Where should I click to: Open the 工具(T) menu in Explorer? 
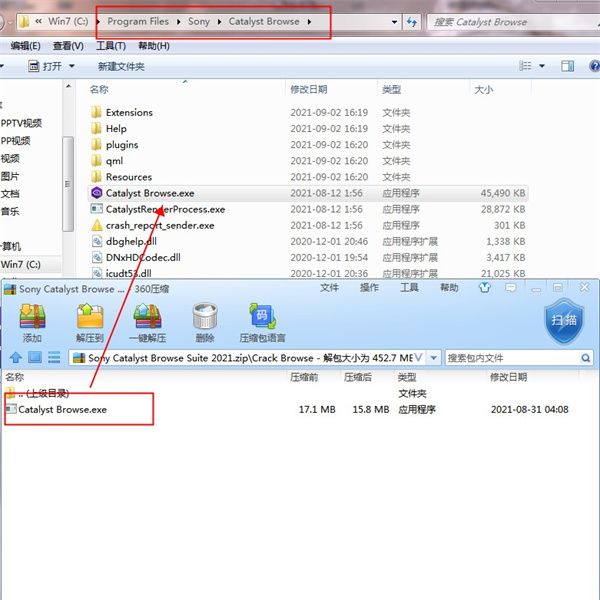pyautogui.click(x=111, y=46)
